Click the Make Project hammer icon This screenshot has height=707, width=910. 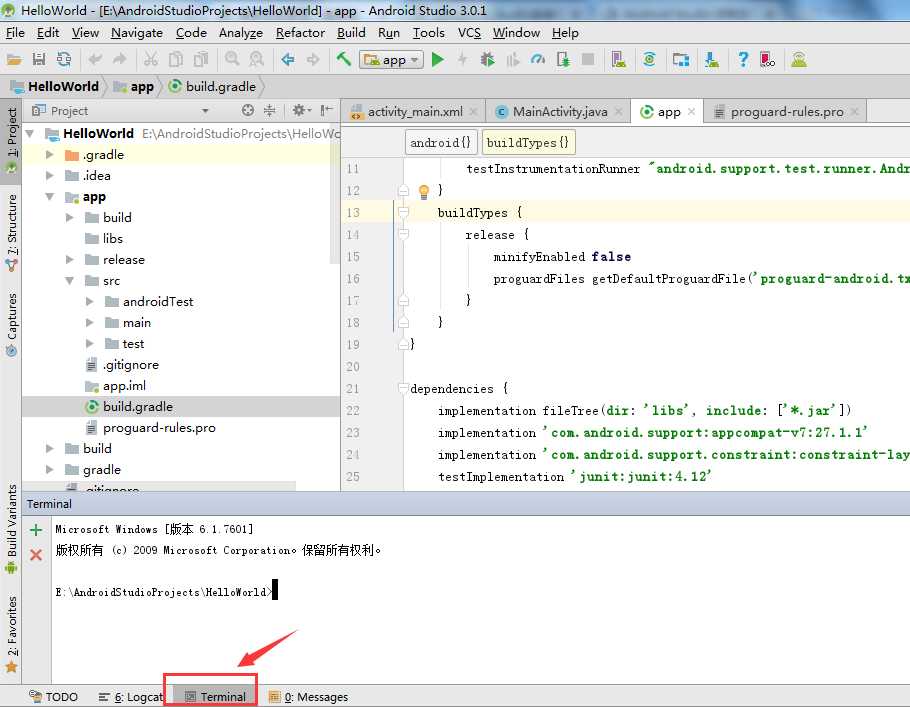[344, 59]
